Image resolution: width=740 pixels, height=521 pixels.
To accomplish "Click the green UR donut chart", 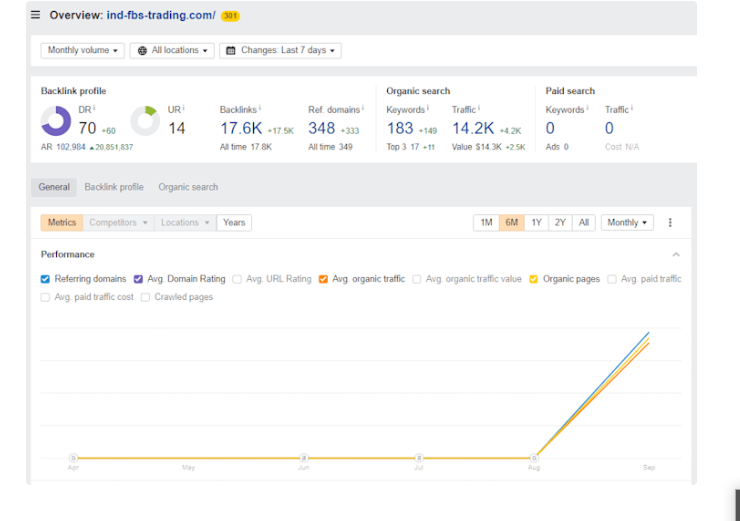I will [145, 121].
